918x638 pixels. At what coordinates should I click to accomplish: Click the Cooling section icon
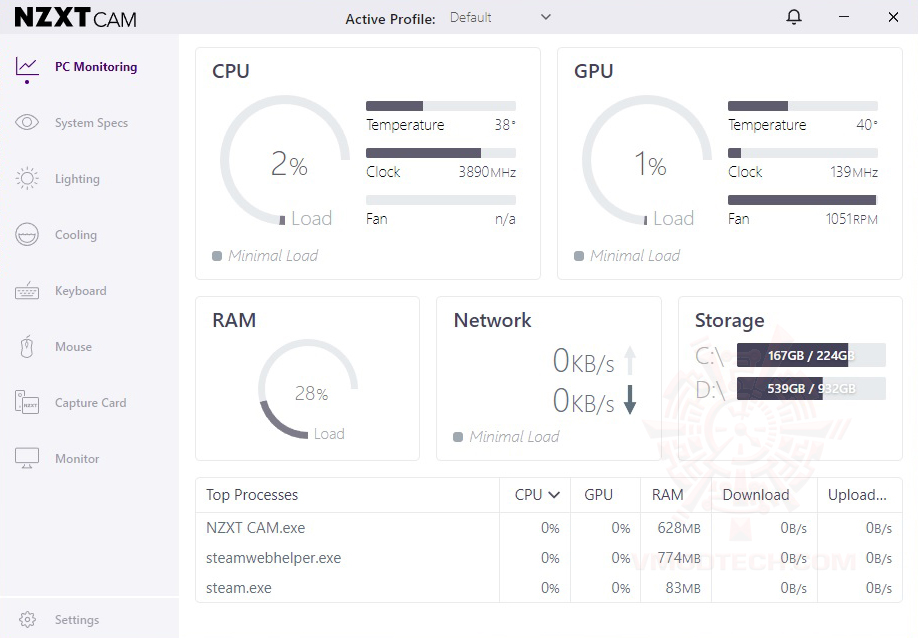point(27,235)
